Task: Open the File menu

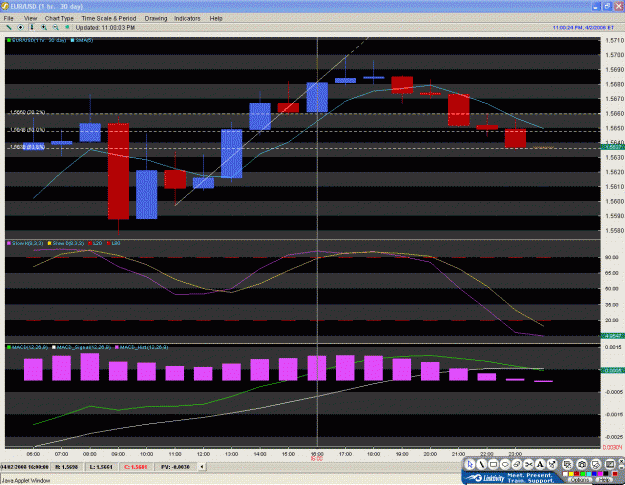Action: click(8, 18)
